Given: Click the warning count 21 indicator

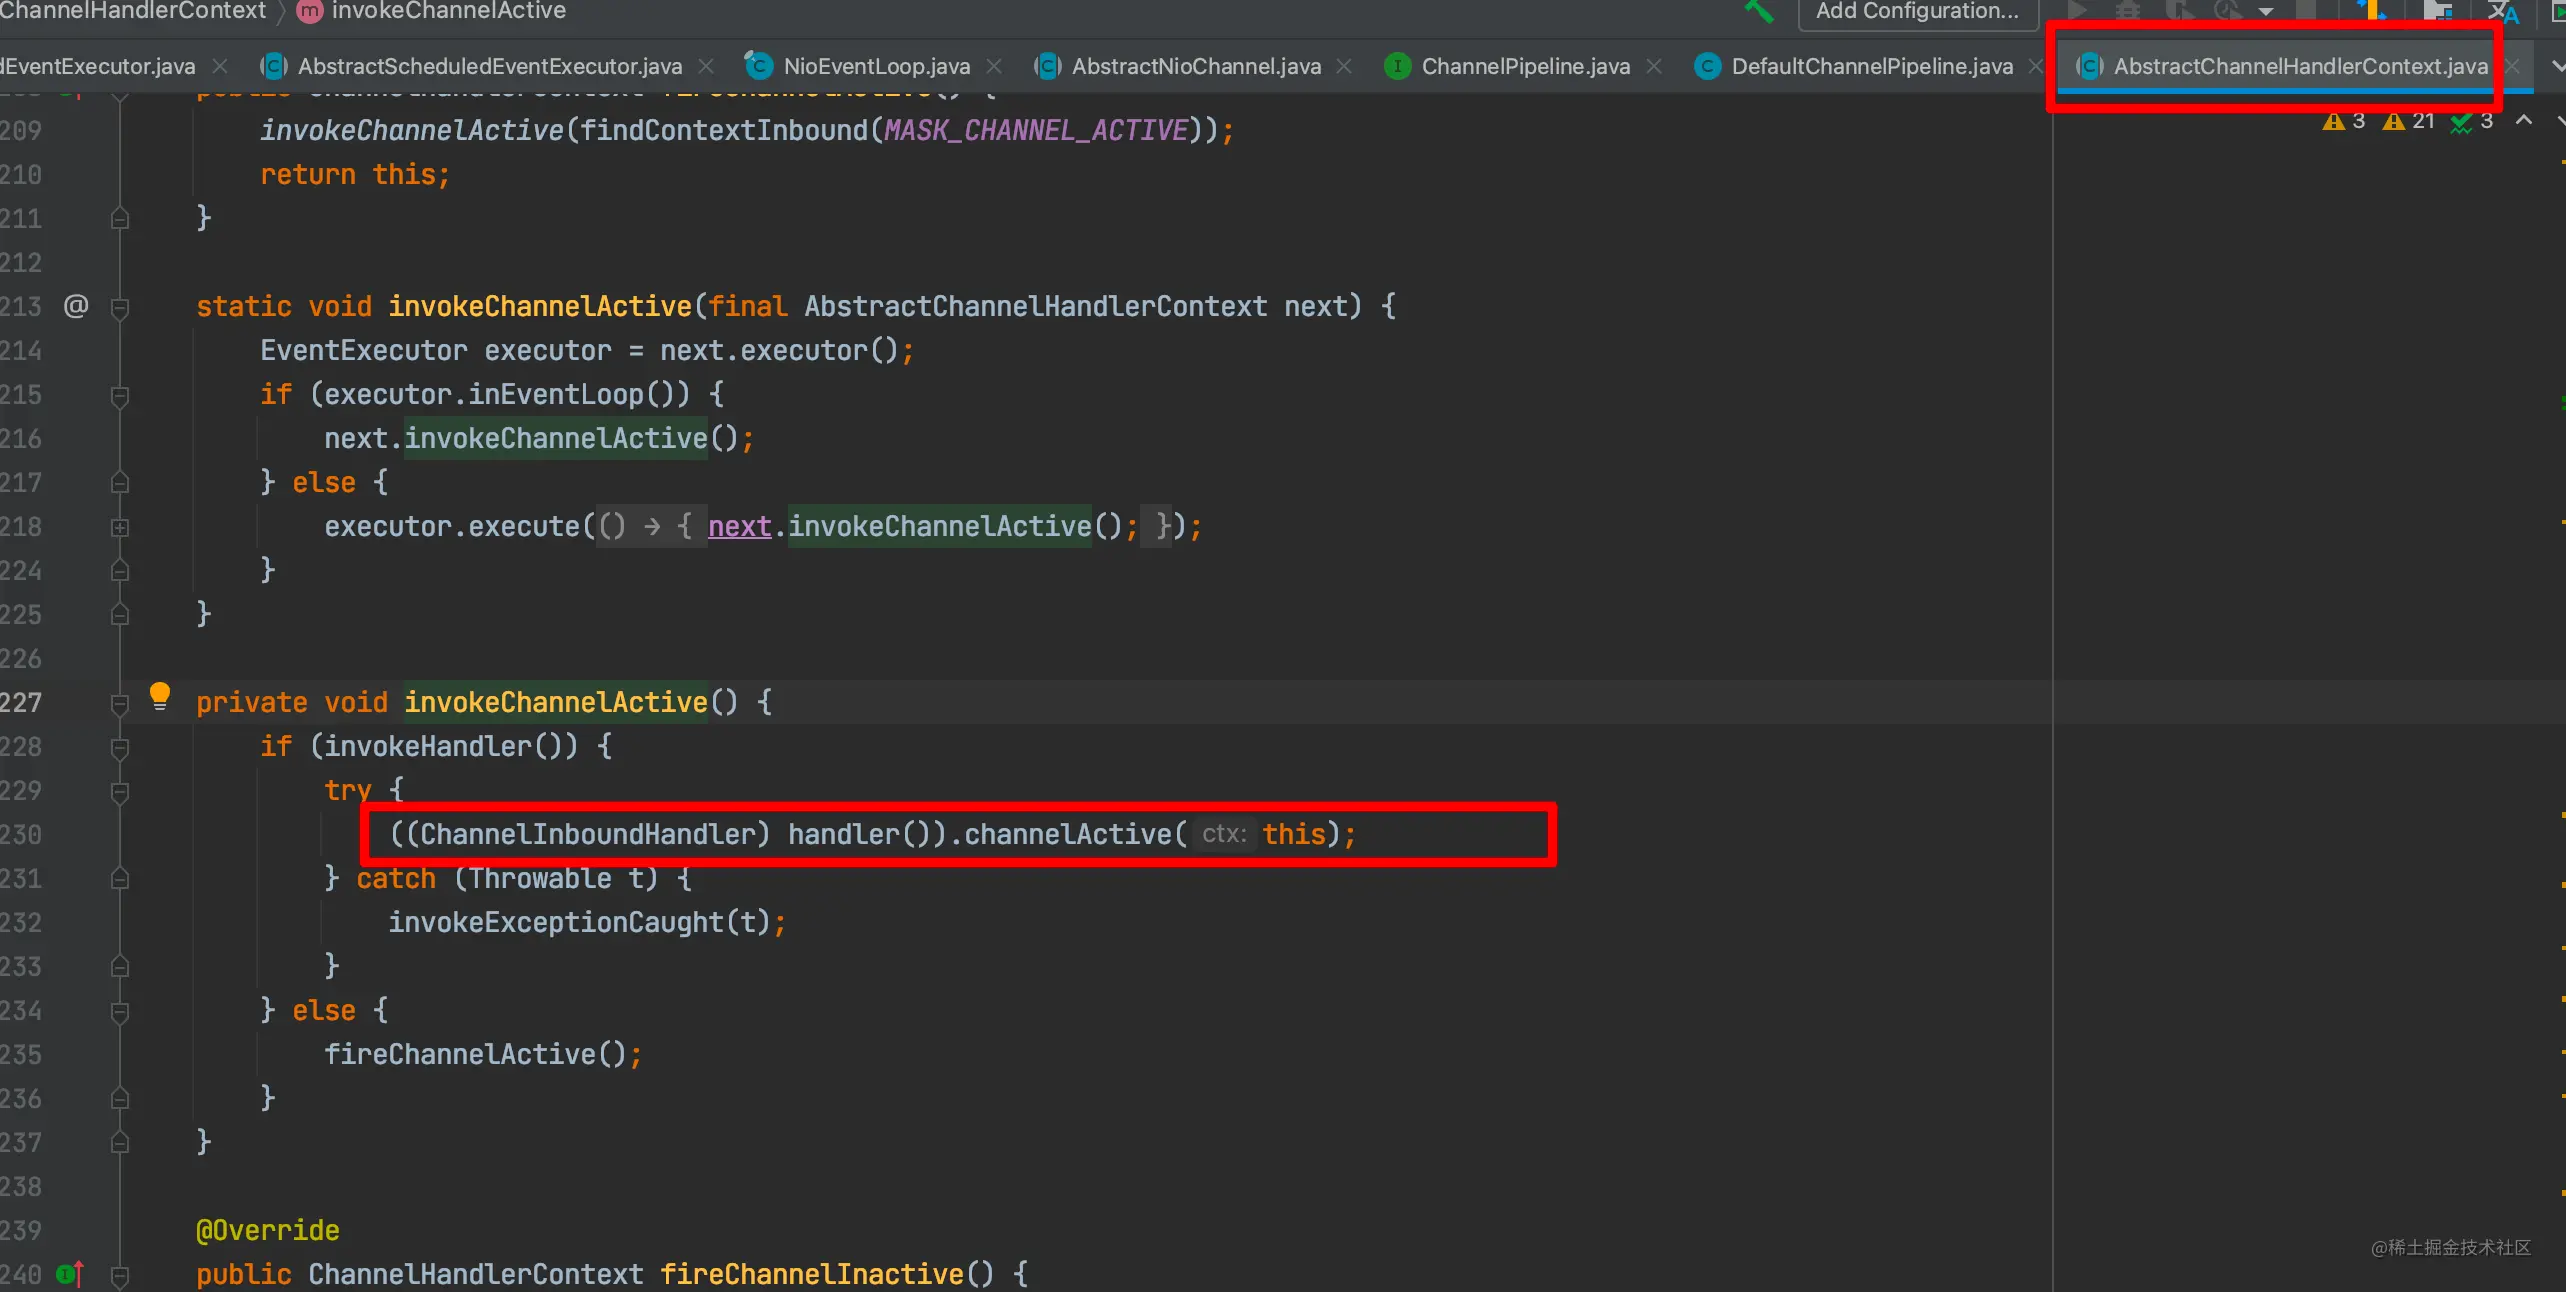Looking at the screenshot, I should pyautogui.click(x=2408, y=121).
